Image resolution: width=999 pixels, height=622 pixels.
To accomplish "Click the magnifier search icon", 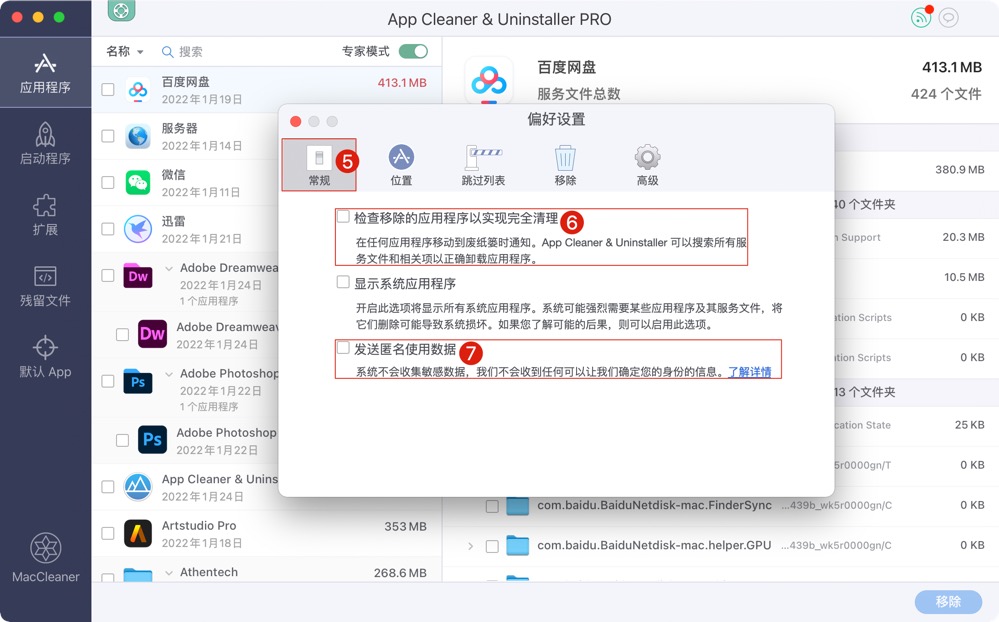I will (x=168, y=52).
